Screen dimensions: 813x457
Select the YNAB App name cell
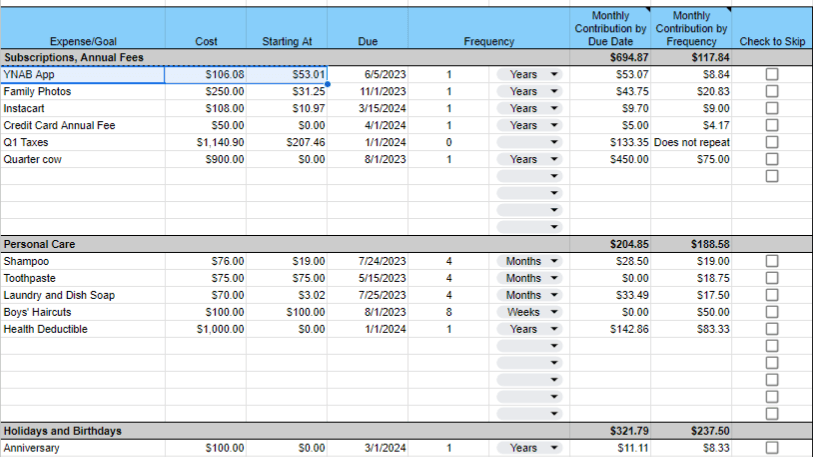click(x=83, y=74)
